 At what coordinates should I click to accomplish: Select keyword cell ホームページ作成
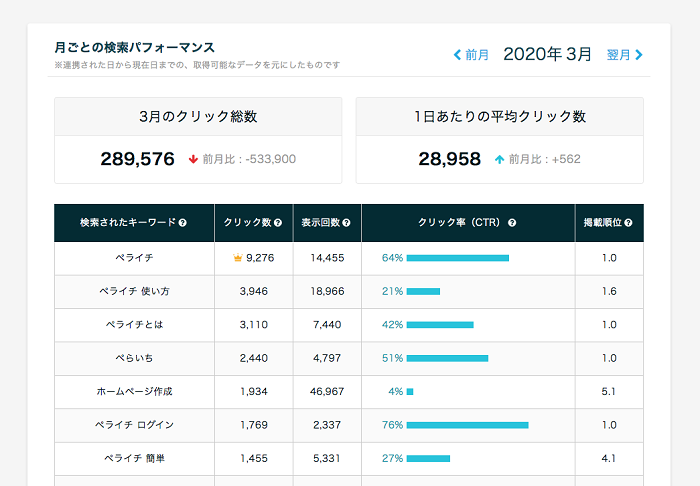point(134,392)
